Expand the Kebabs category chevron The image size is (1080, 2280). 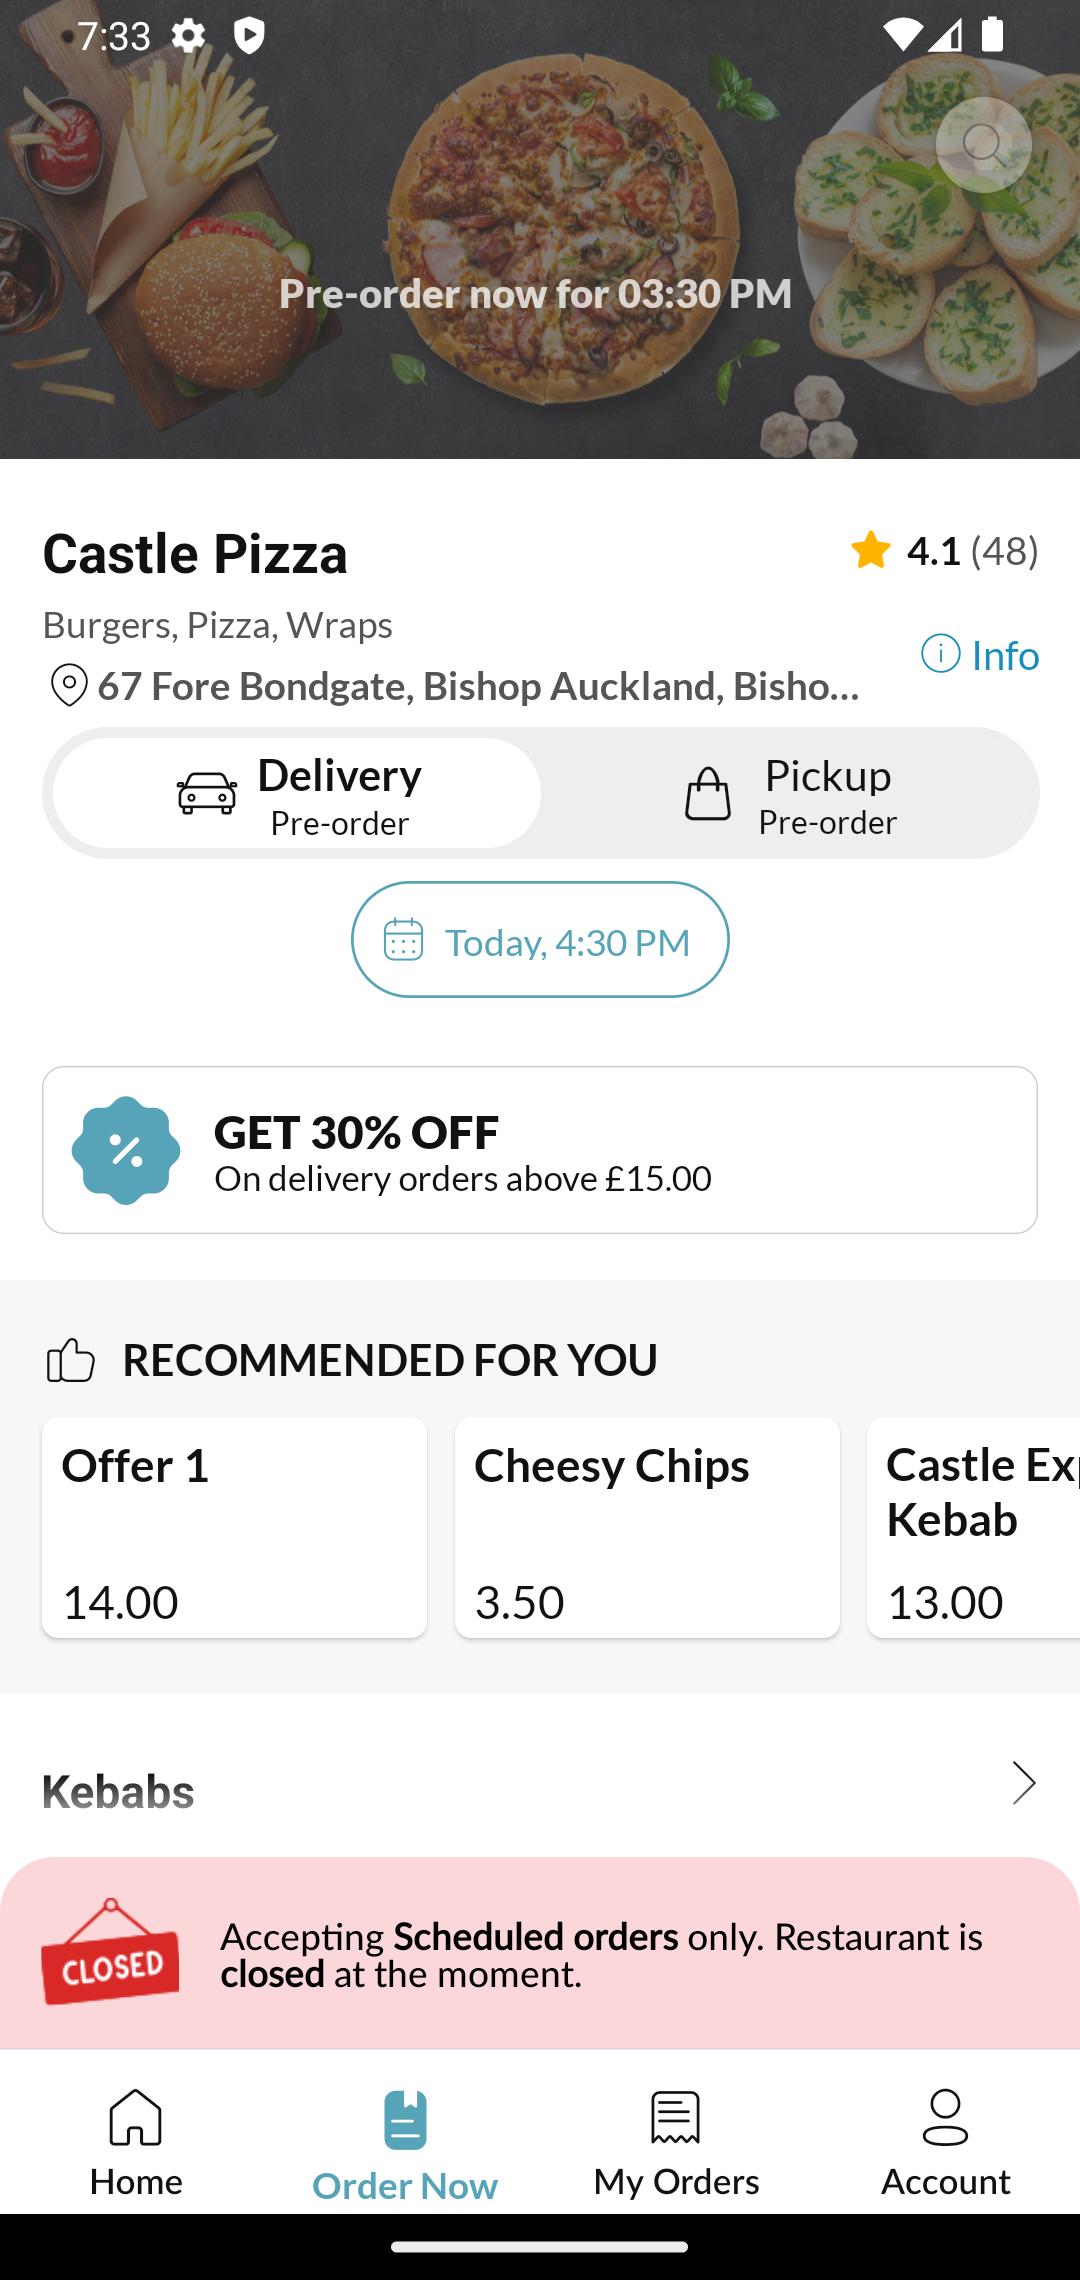(1023, 1783)
